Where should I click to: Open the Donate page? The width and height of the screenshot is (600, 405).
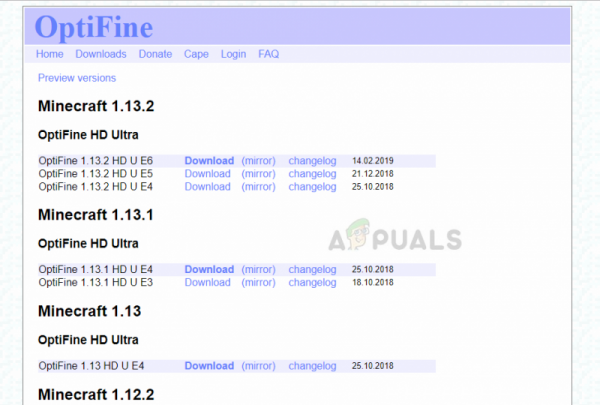[155, 54]
